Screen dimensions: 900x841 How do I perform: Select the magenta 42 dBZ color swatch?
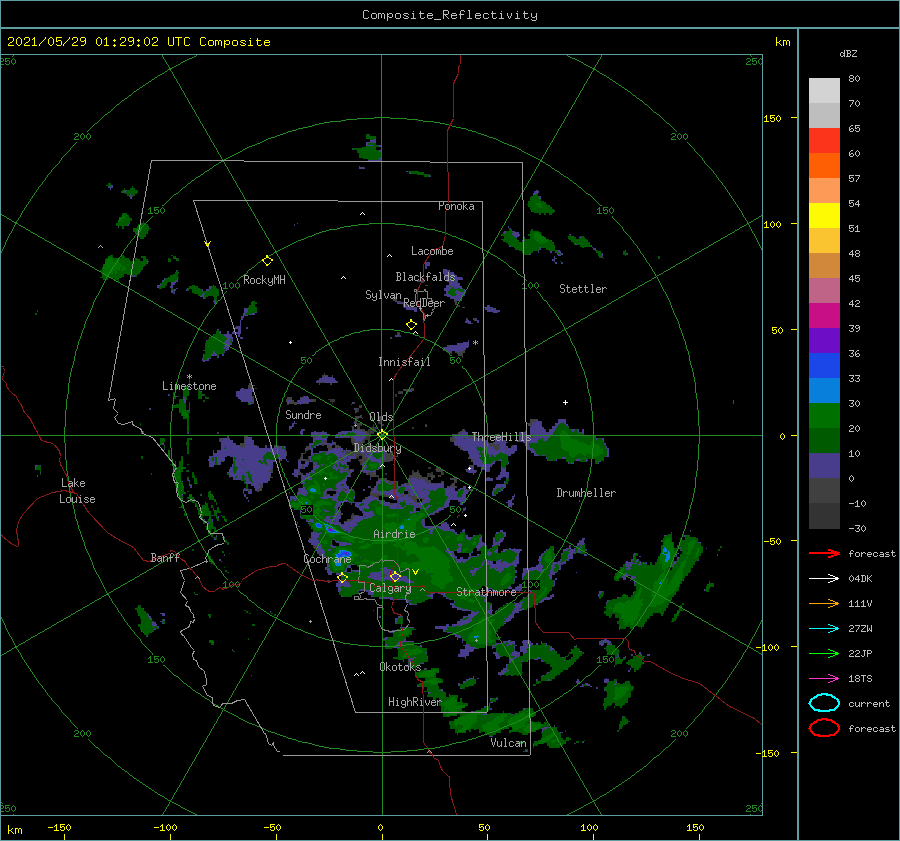click(824, 315)
